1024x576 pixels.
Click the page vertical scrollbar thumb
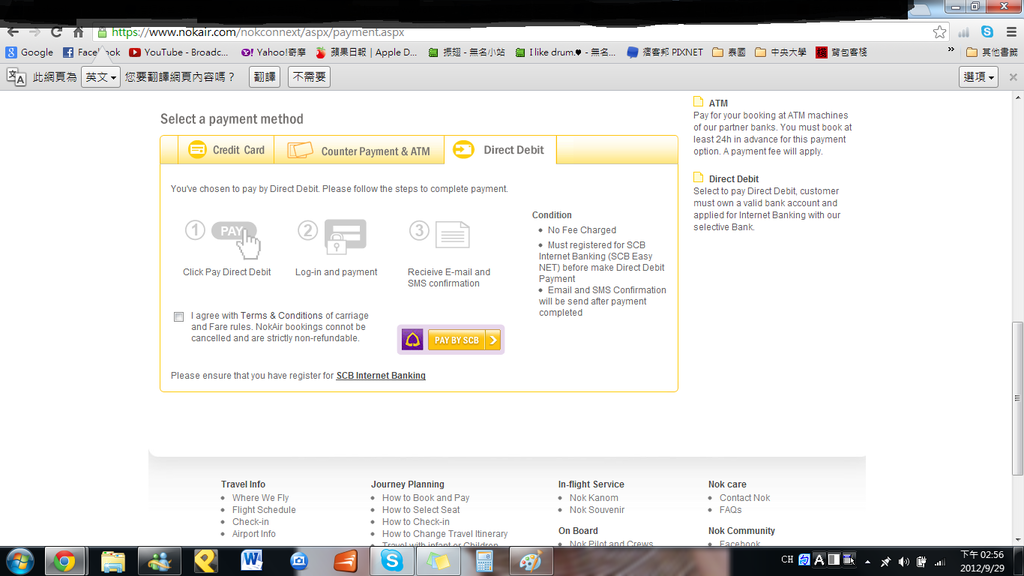click(x=1017, y=398)
